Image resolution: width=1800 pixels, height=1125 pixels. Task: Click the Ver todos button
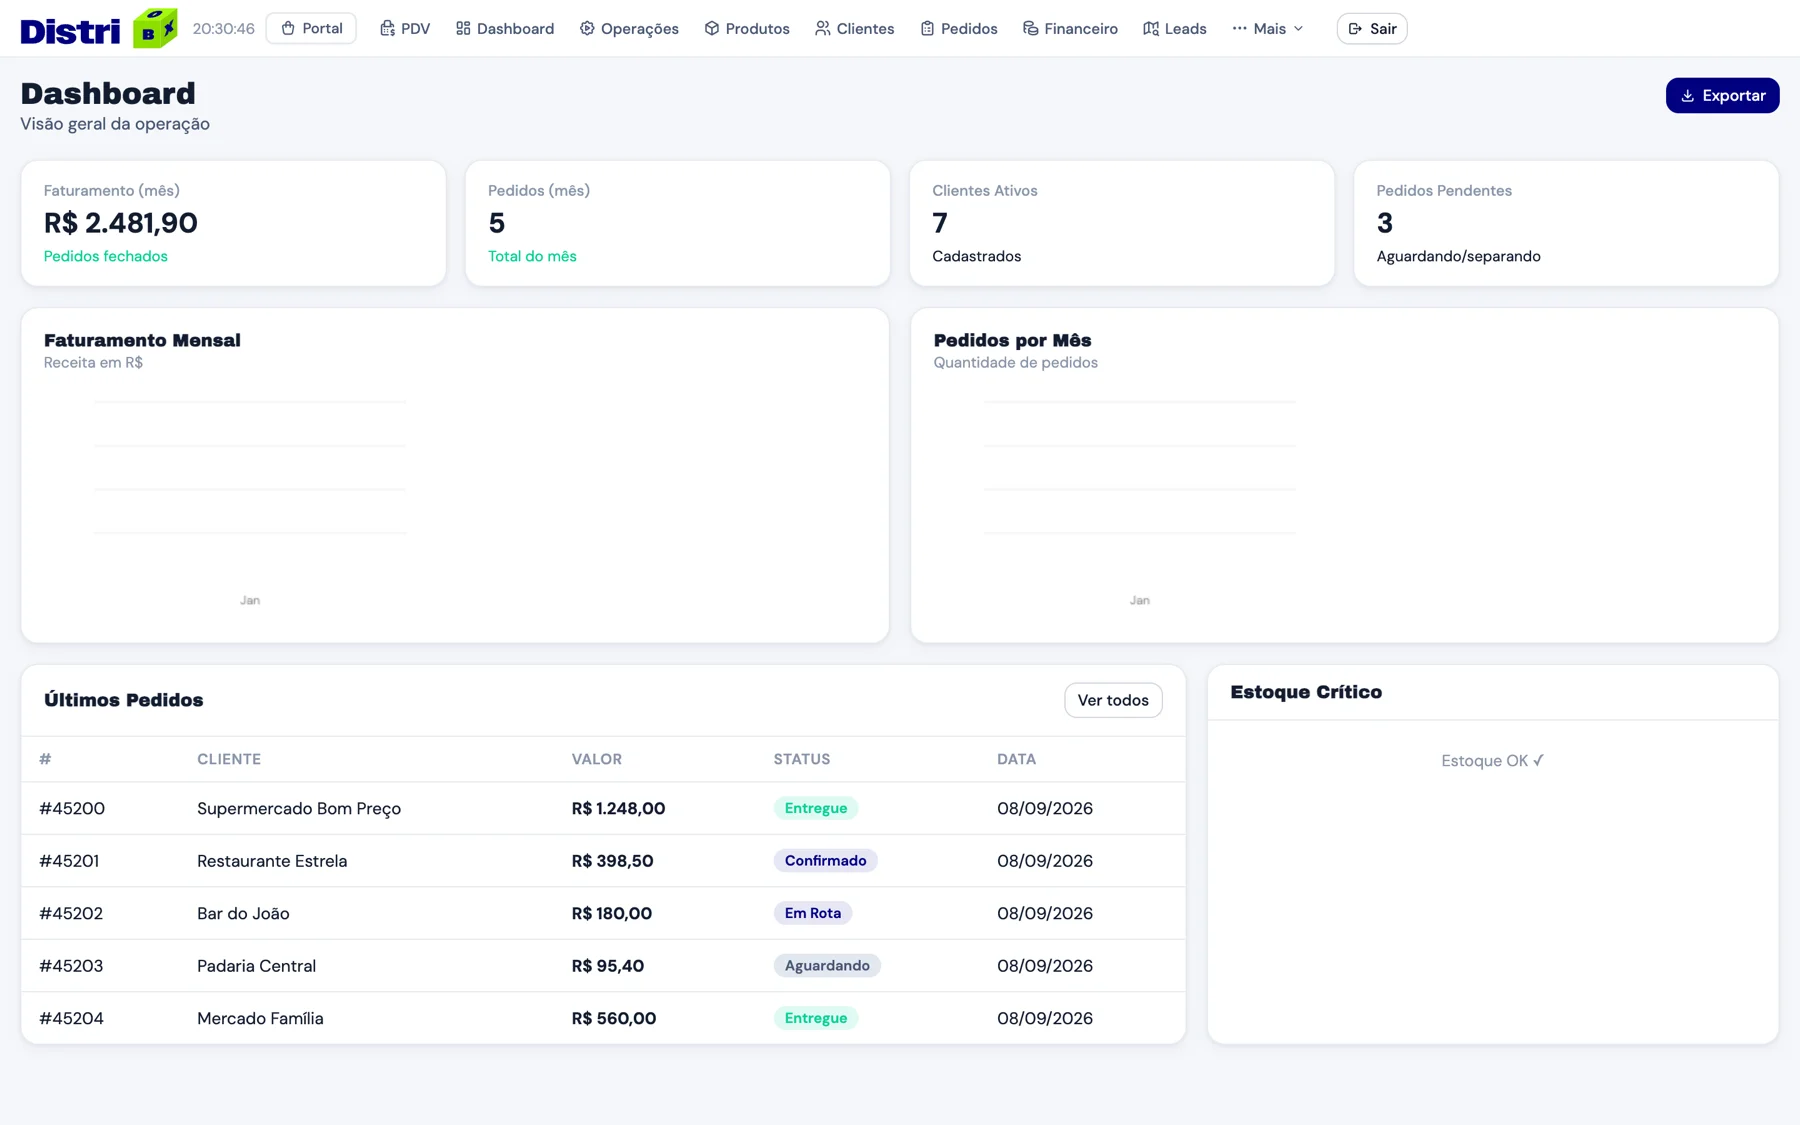click(x=1113, y=700)
